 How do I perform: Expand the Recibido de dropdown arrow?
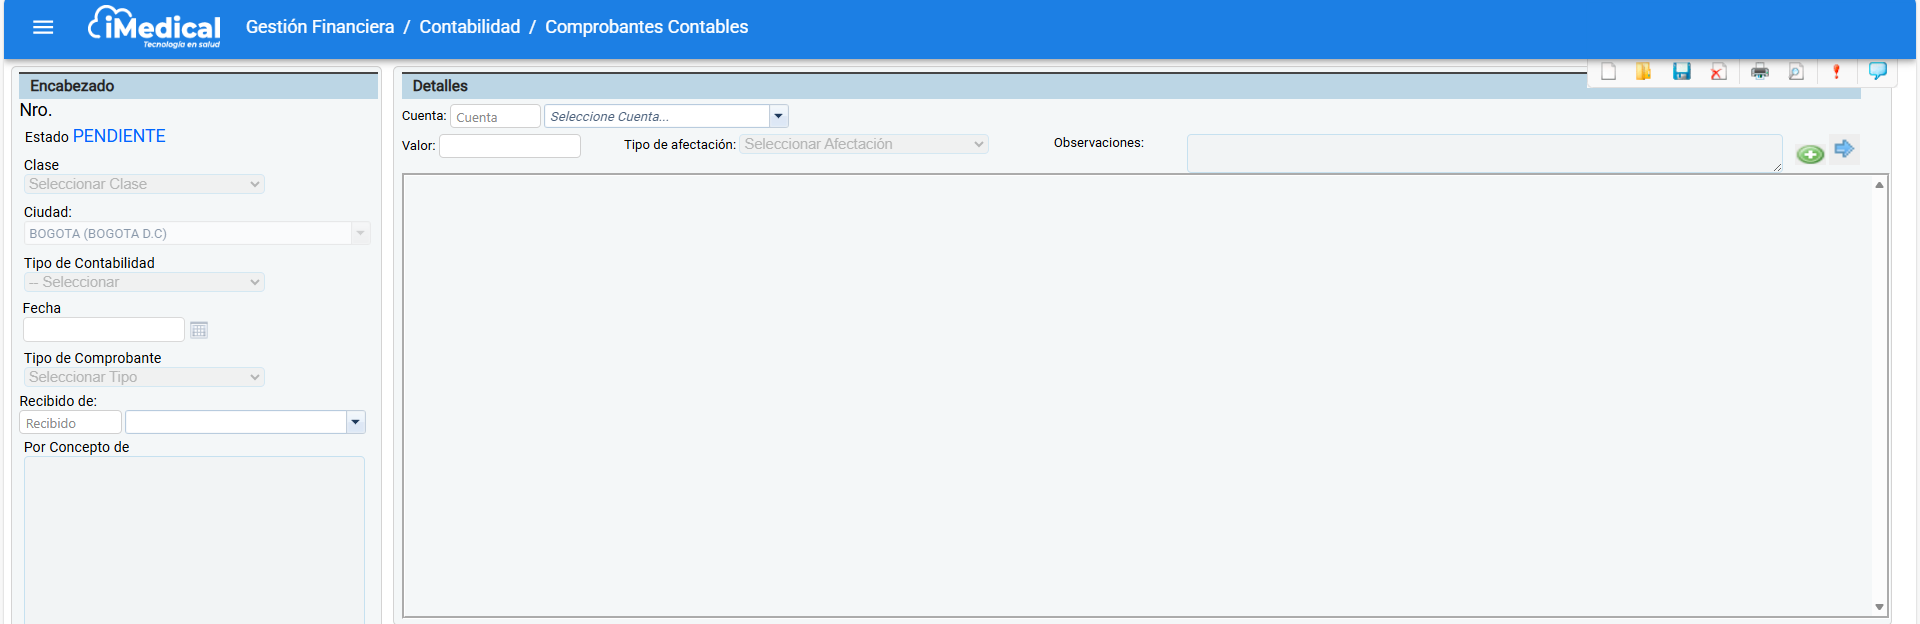(x=355, y=422)
